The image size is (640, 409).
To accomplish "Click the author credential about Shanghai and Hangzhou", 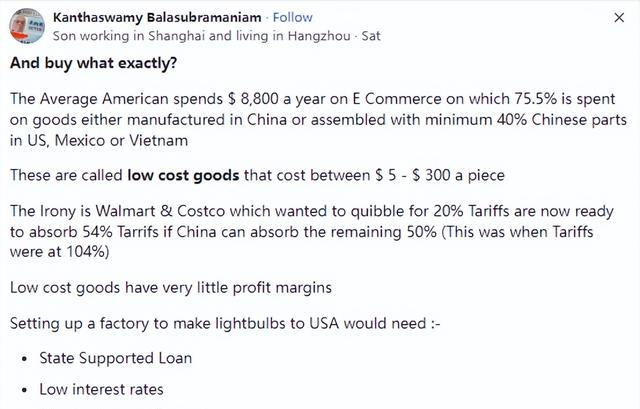I will (200, 34).
